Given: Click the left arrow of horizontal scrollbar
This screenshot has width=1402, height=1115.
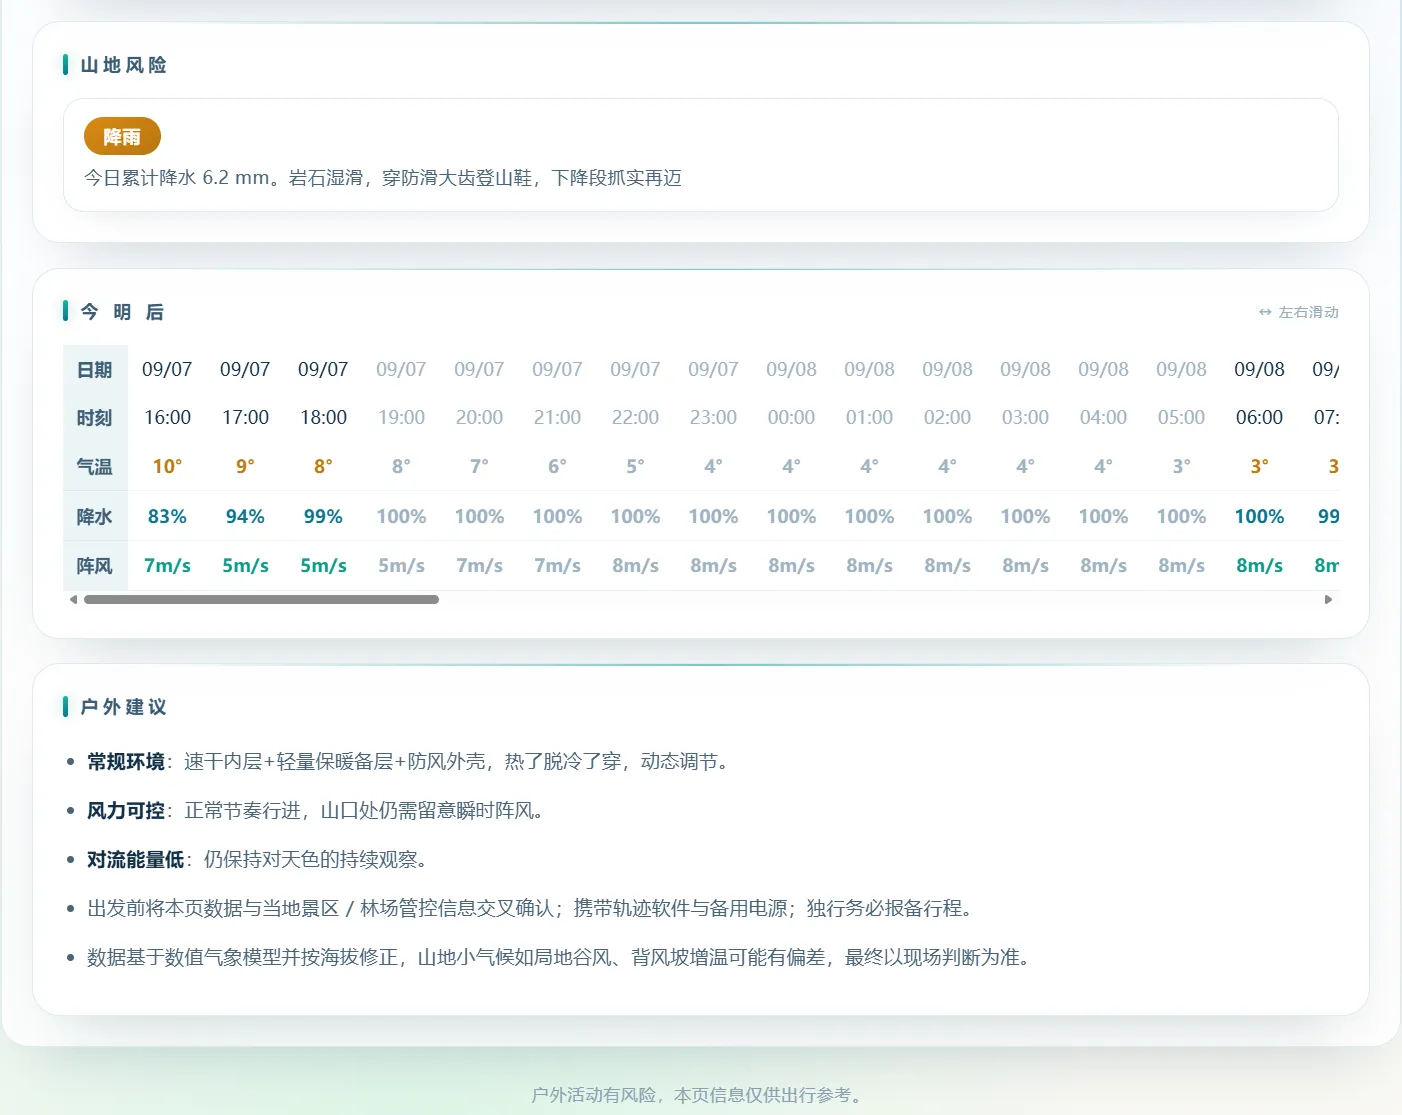Looking at the screenshot, I should point(73,600).
